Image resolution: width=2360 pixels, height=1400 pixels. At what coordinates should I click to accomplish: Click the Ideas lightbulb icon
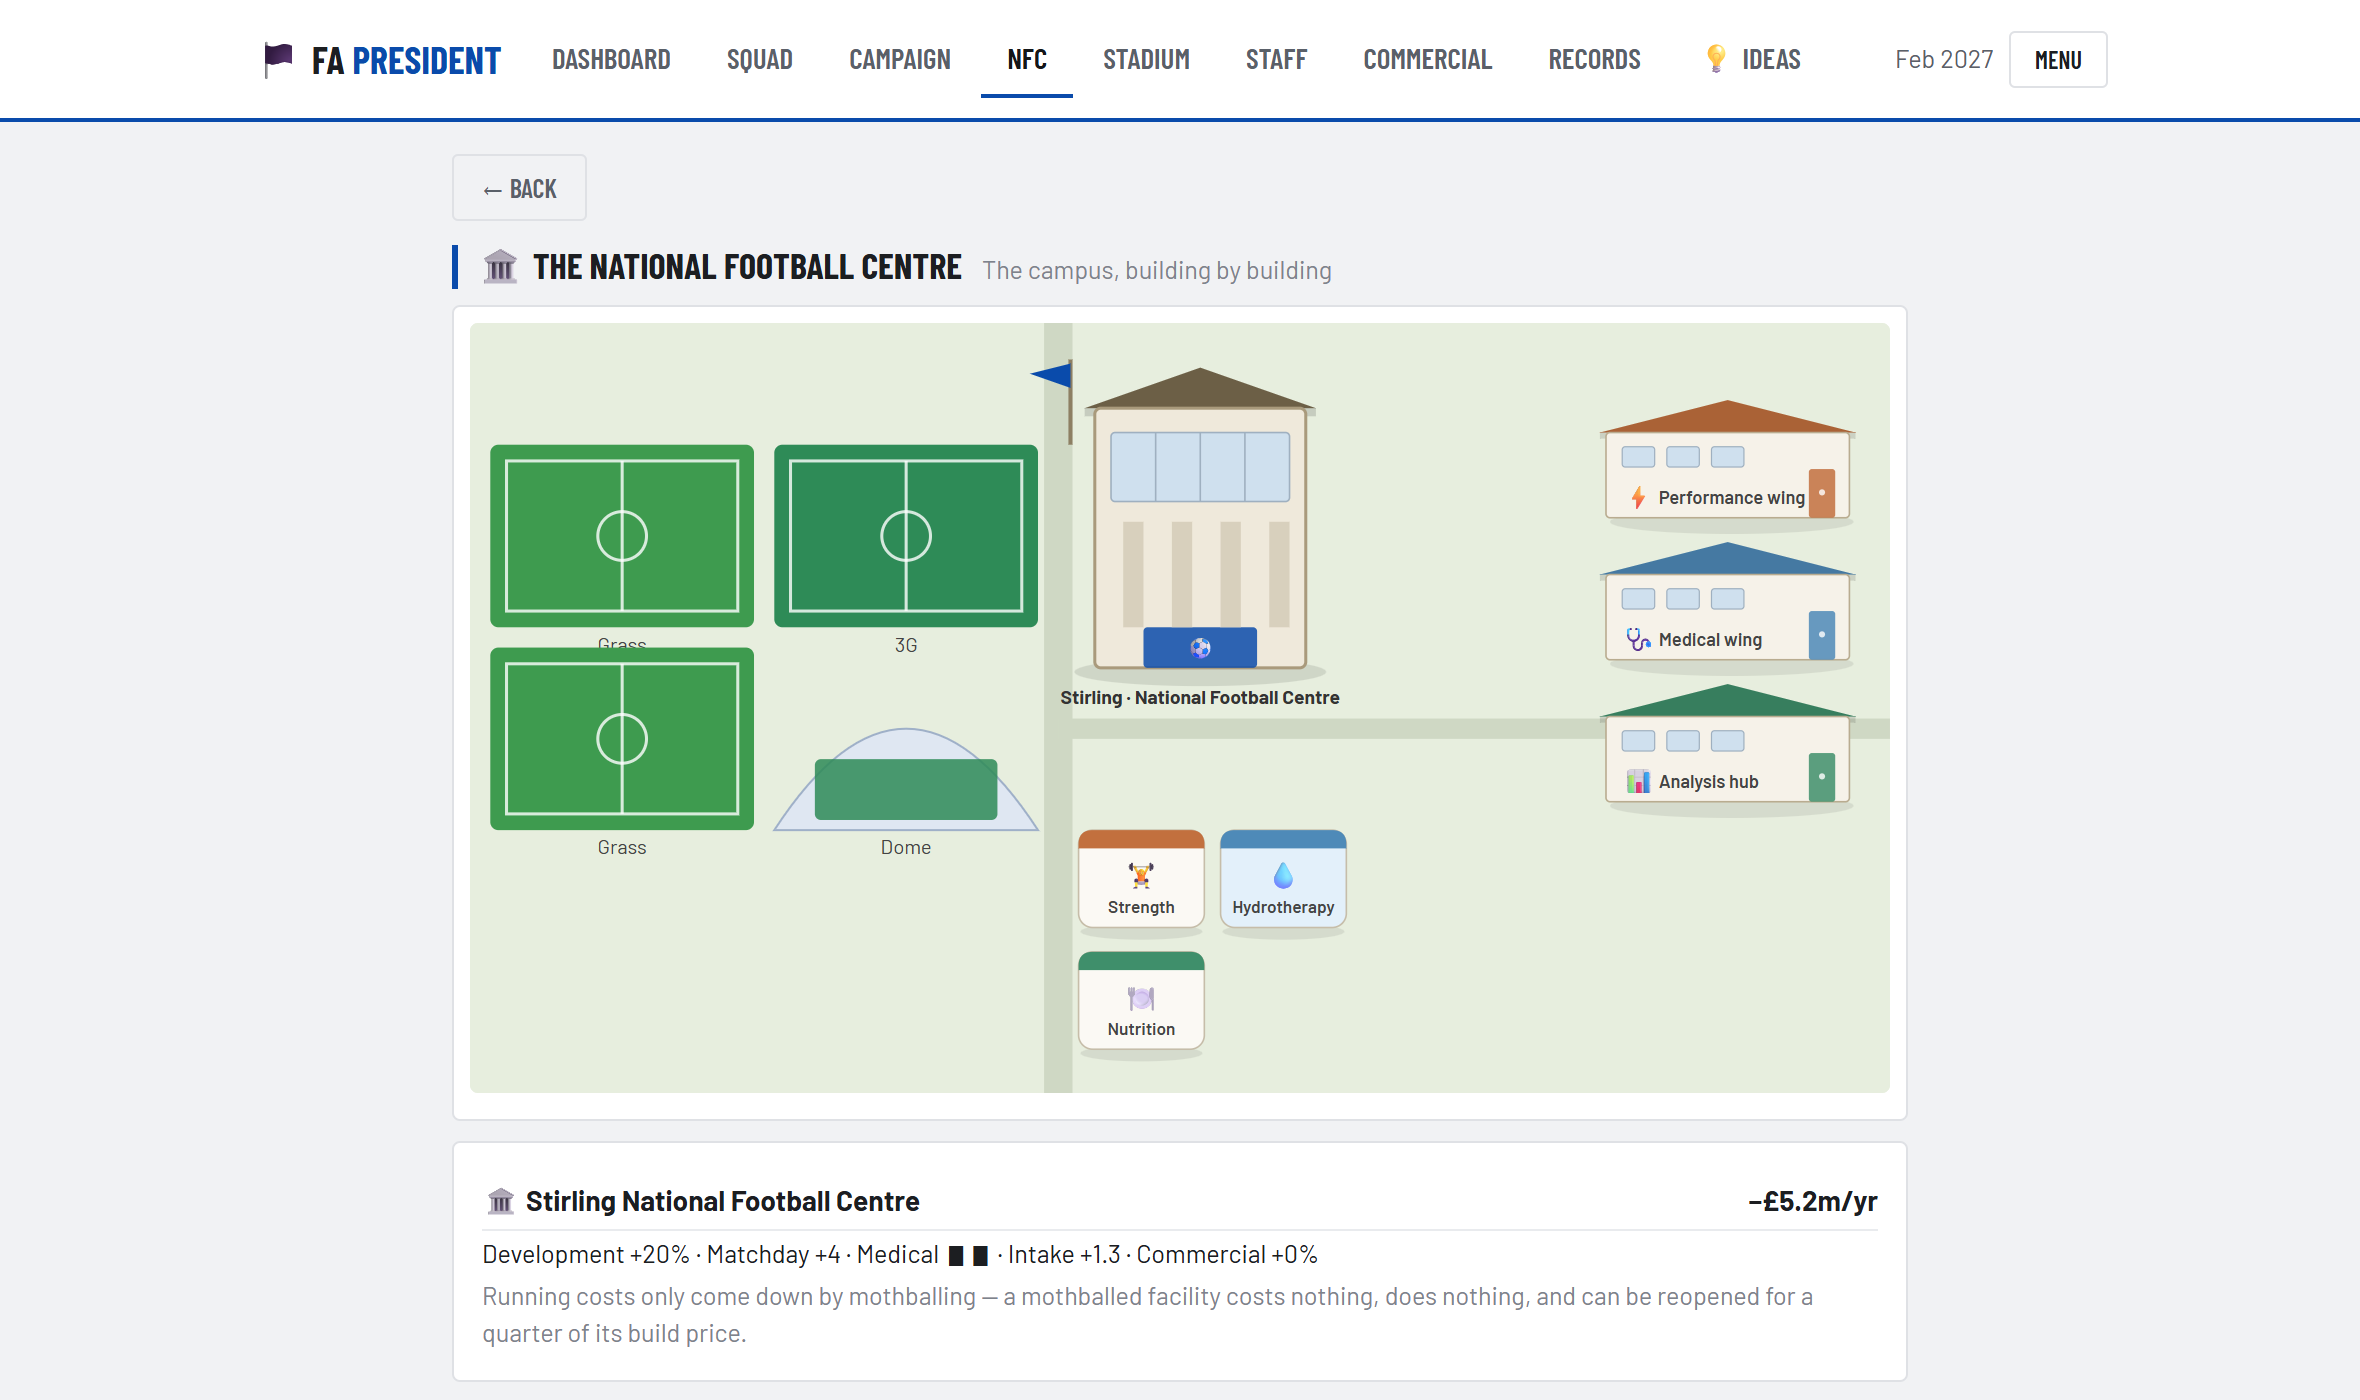point(1716,59)
